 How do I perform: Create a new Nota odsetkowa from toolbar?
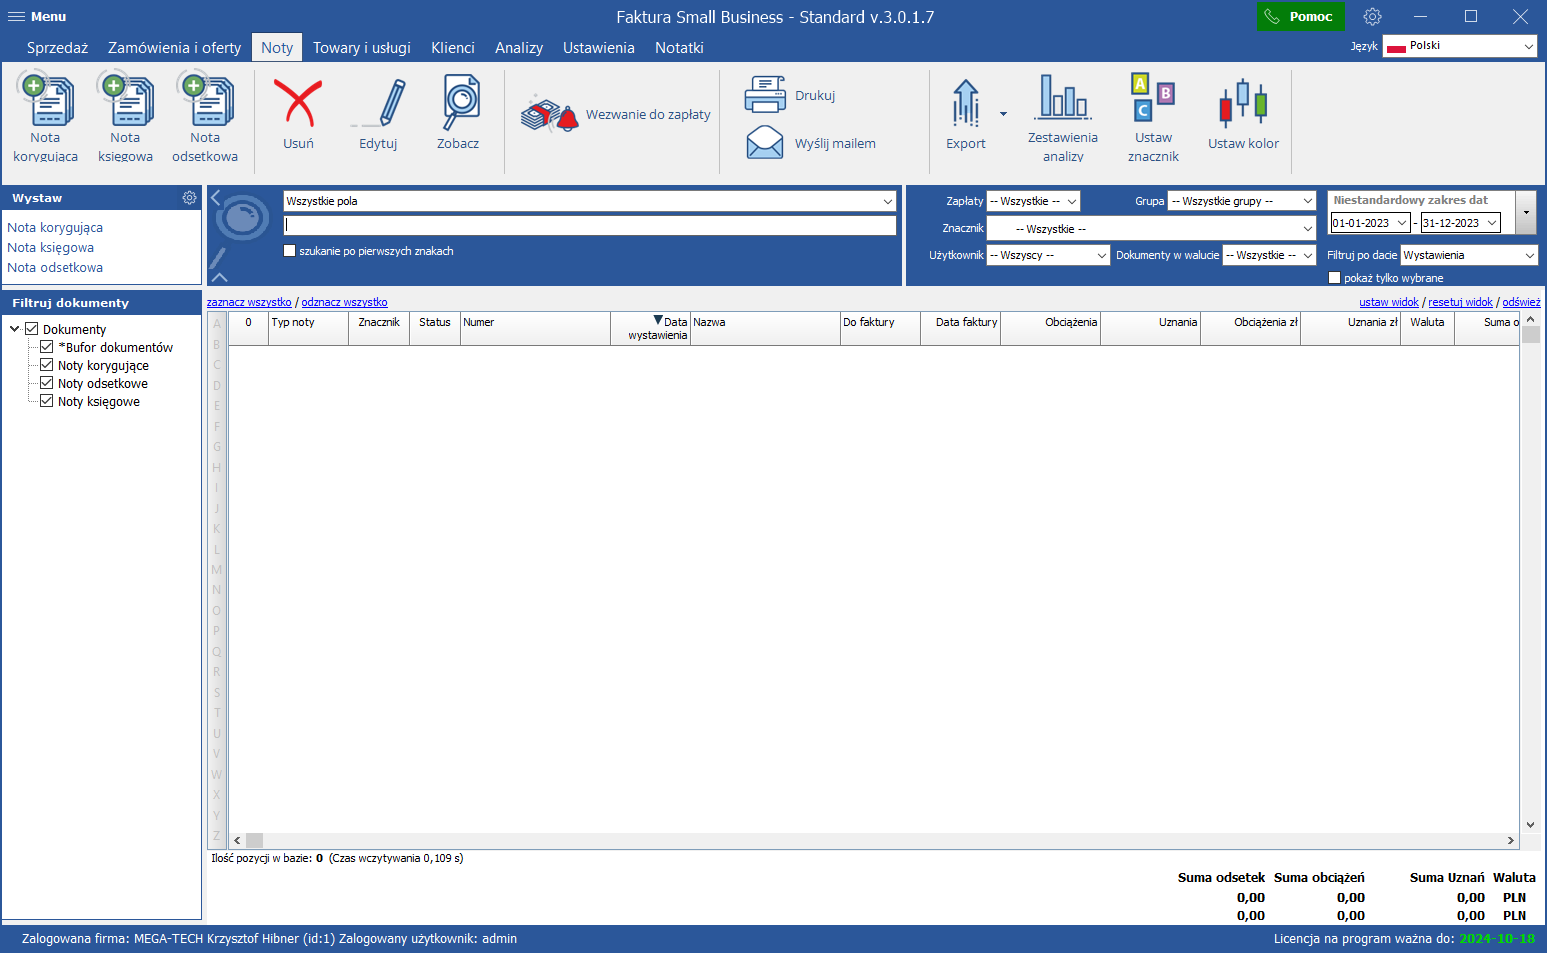pos(205,117)
